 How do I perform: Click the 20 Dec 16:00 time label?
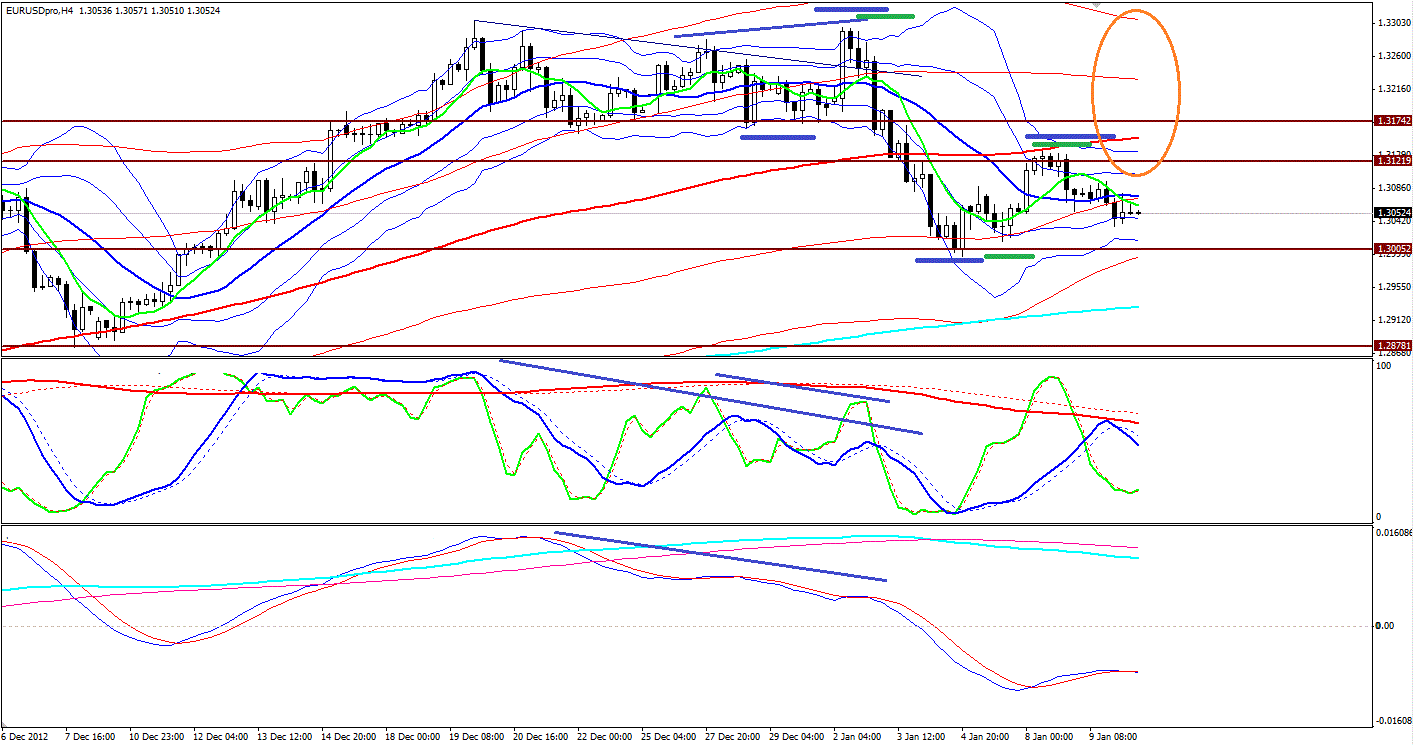pyautogui.click(x=540, y=736)
